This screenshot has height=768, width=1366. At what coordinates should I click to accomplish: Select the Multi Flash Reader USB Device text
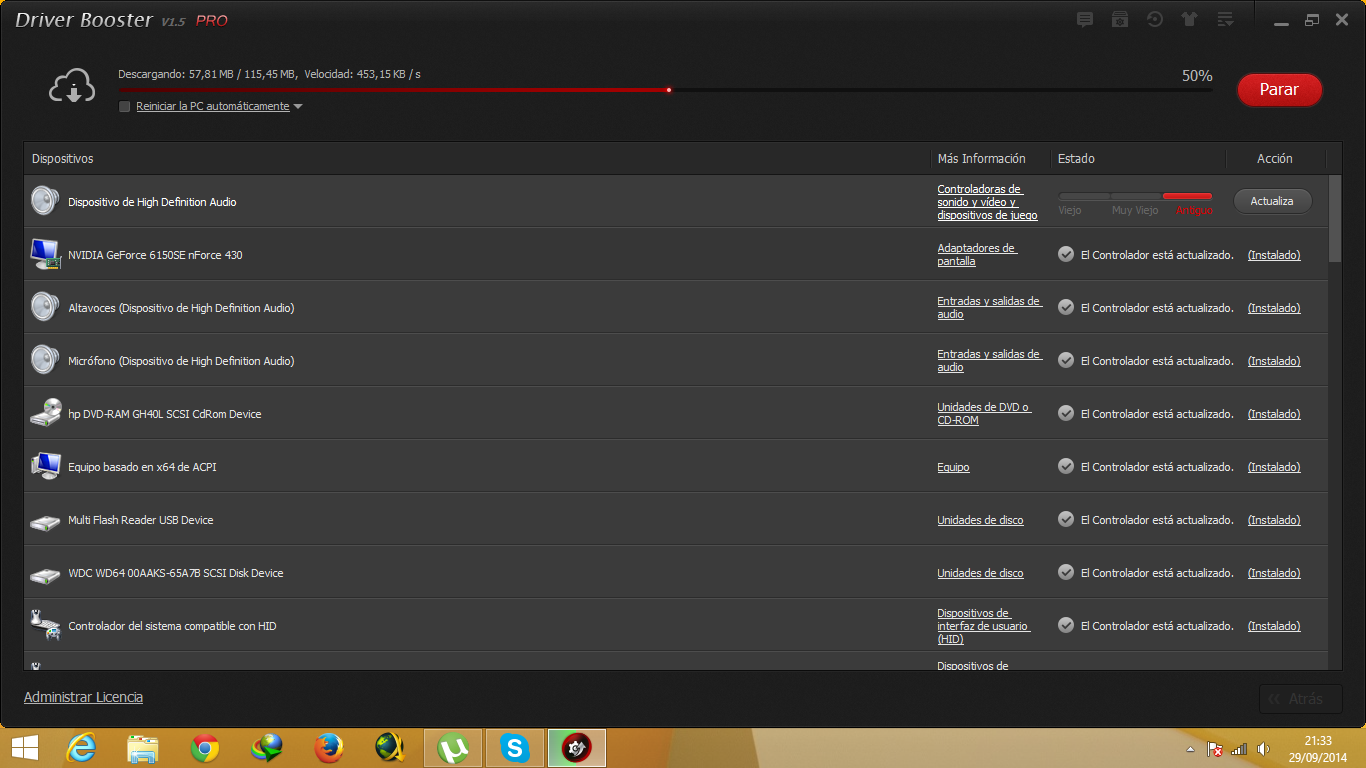pyautogui.click(x=141, y=520)
